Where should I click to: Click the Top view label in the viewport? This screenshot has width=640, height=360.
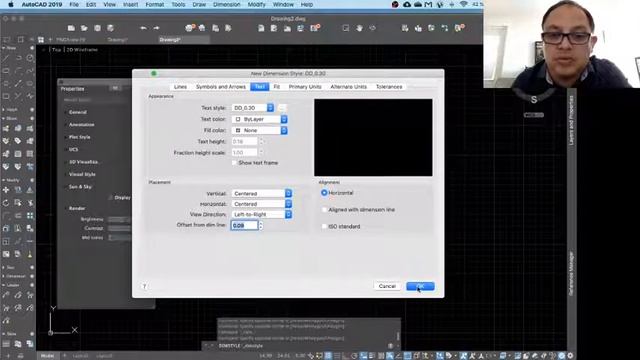56,50
